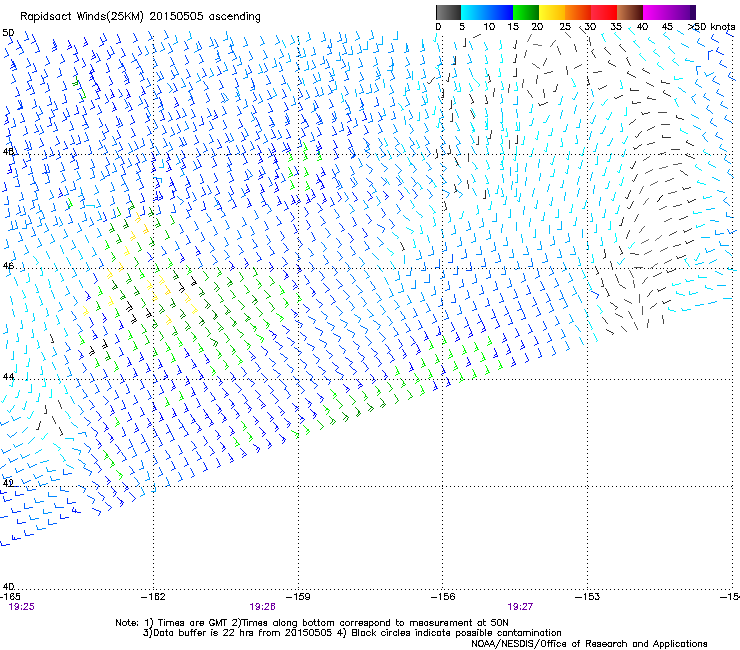This screenshot has width=740, height=650.
Task: Click the orange 25-30 knots color segment
Action: 578,12
